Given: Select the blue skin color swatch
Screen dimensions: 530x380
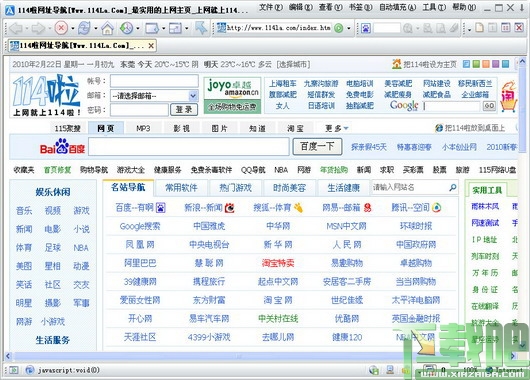Looking at the screenshot, I should tap(466, 64).
